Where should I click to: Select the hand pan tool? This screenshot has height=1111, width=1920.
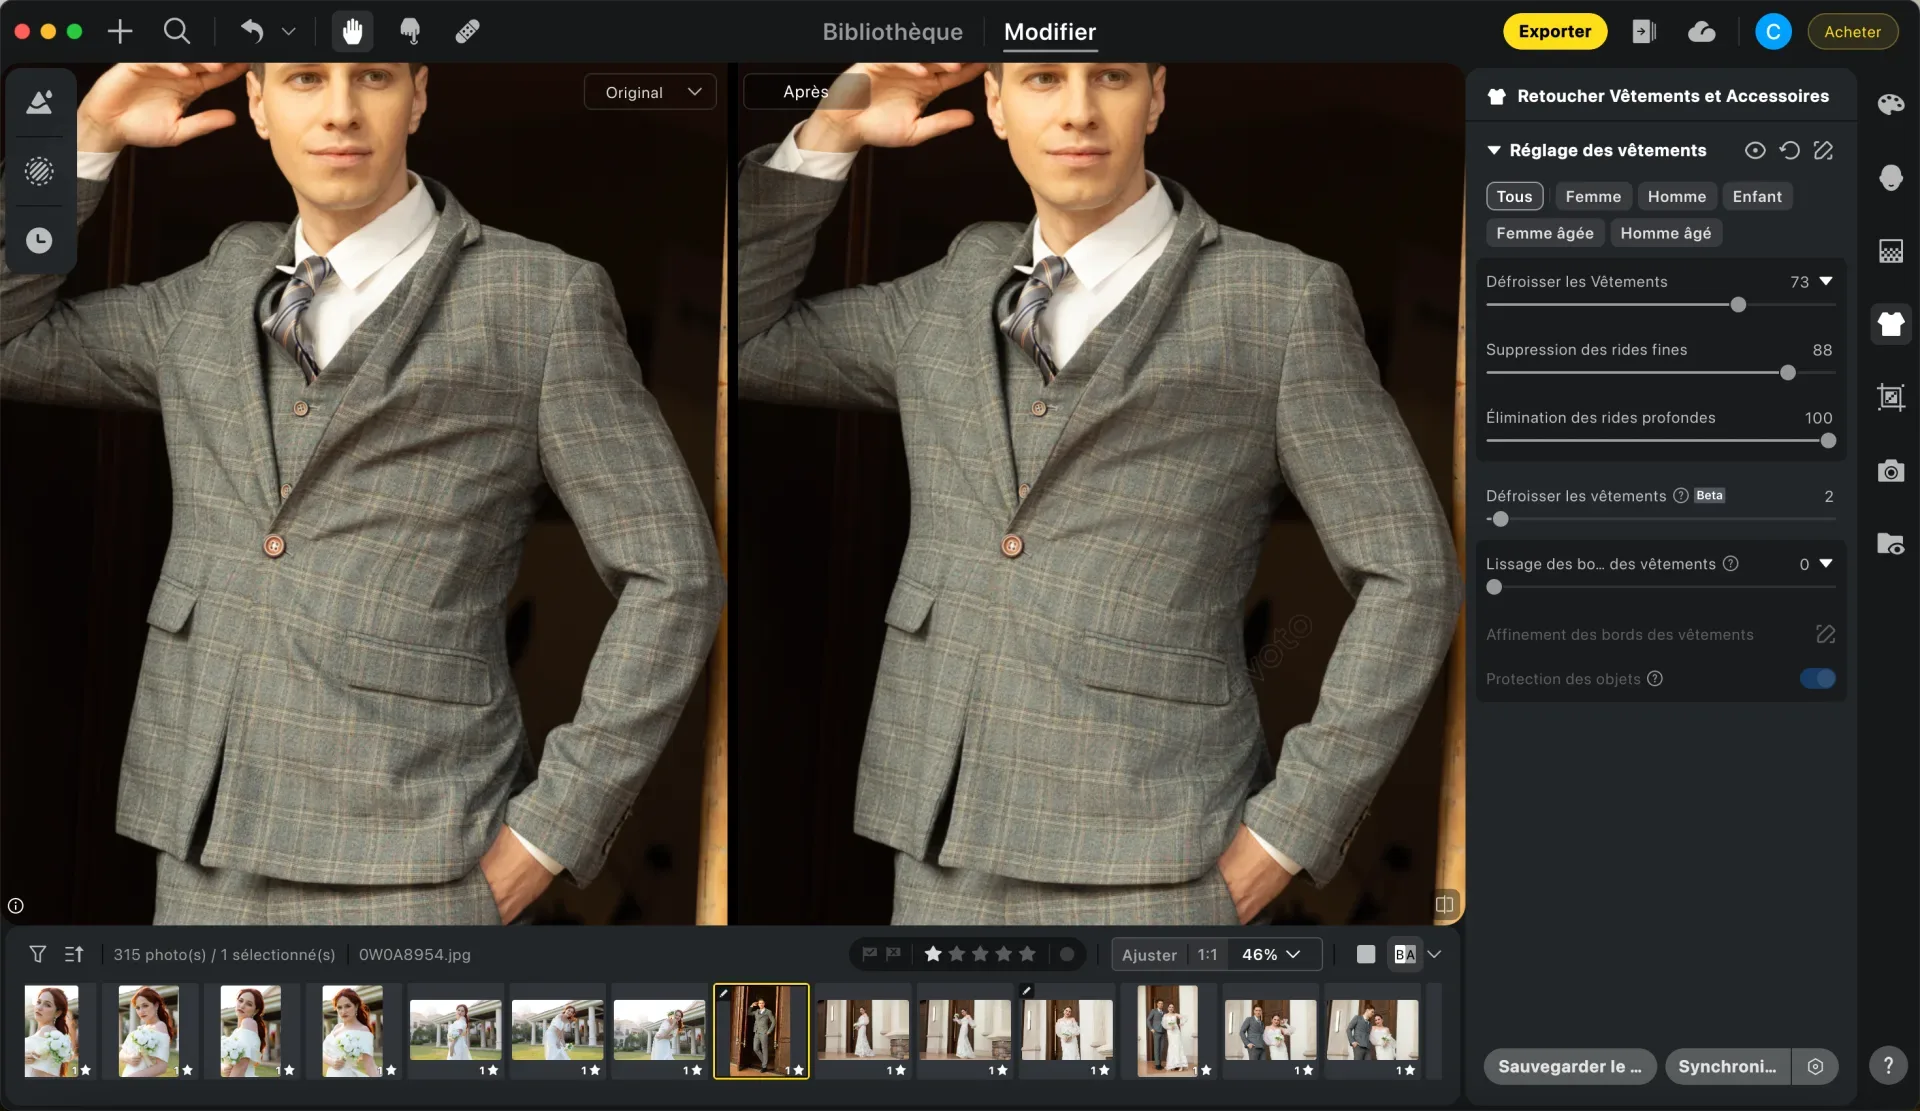[x=352, y=31]
